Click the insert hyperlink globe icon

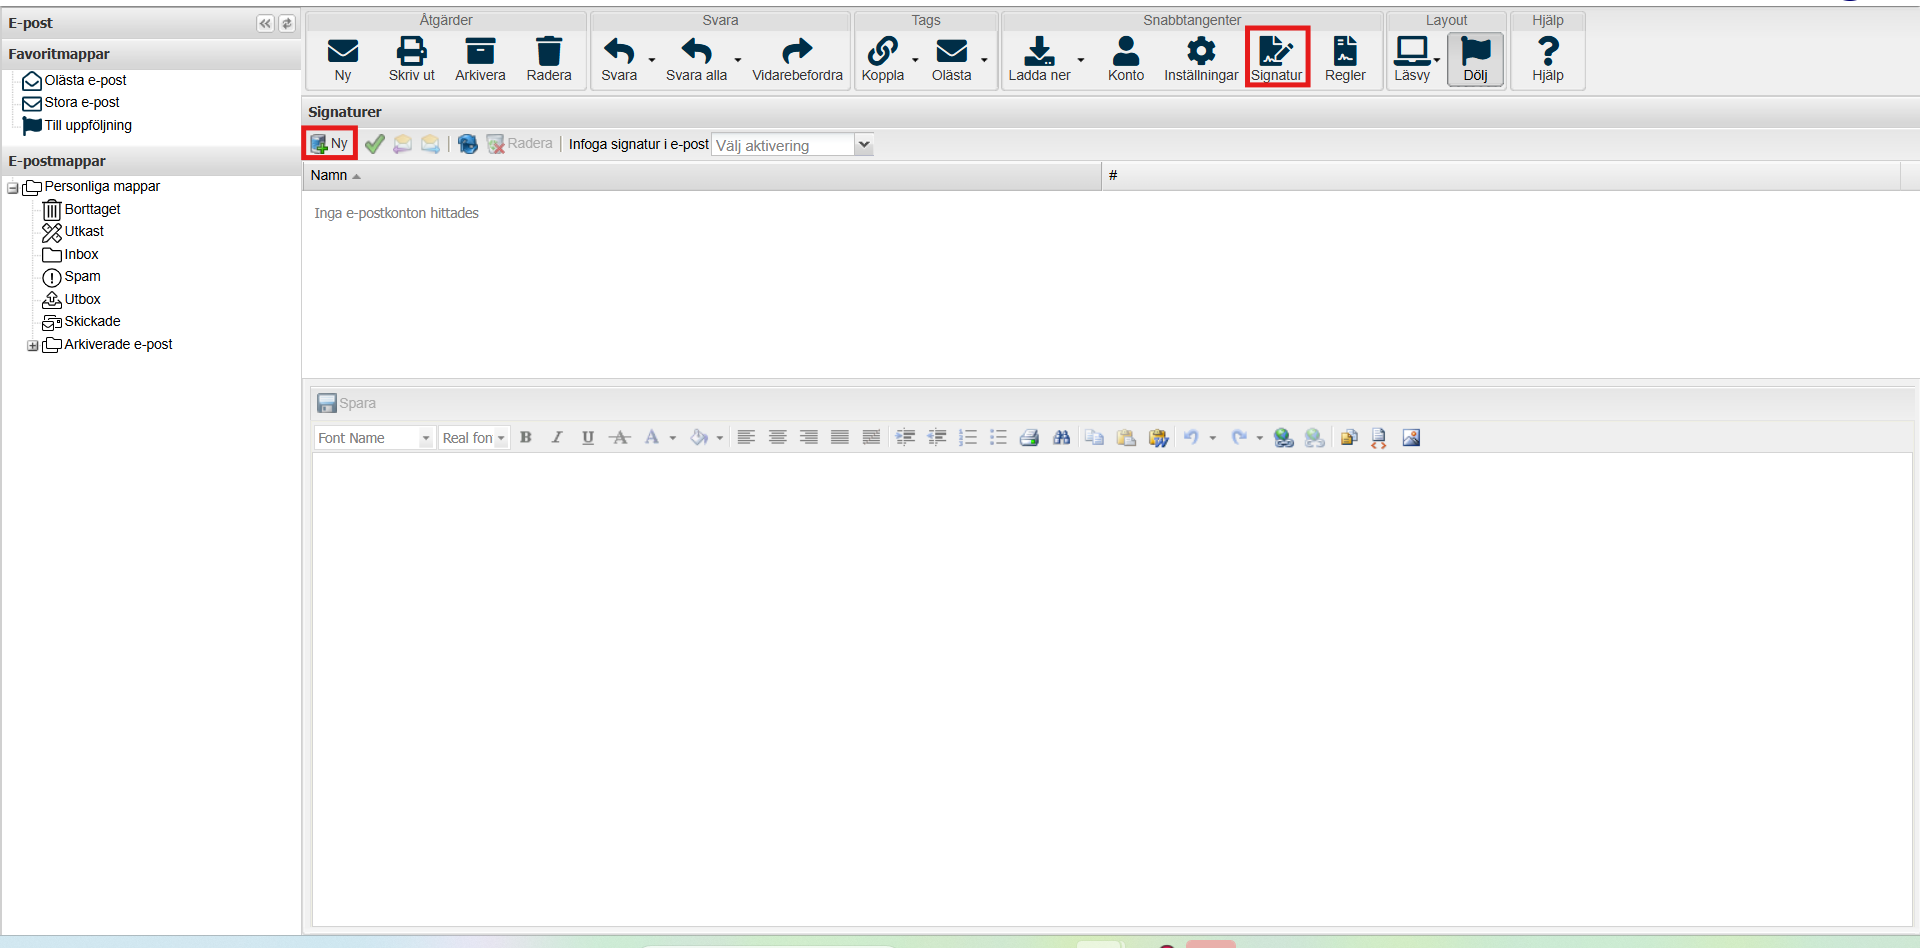(x=1283, y=438)
